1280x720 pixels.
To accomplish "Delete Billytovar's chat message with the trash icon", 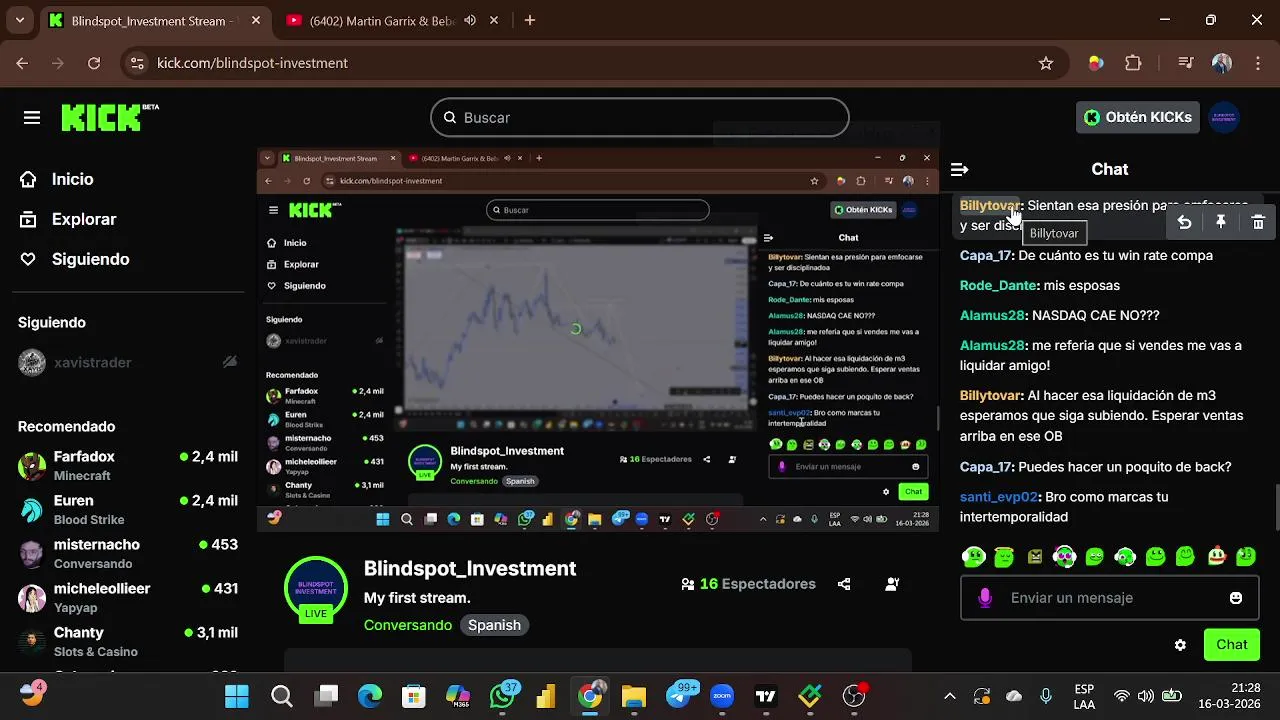I will click(1258, 223).
